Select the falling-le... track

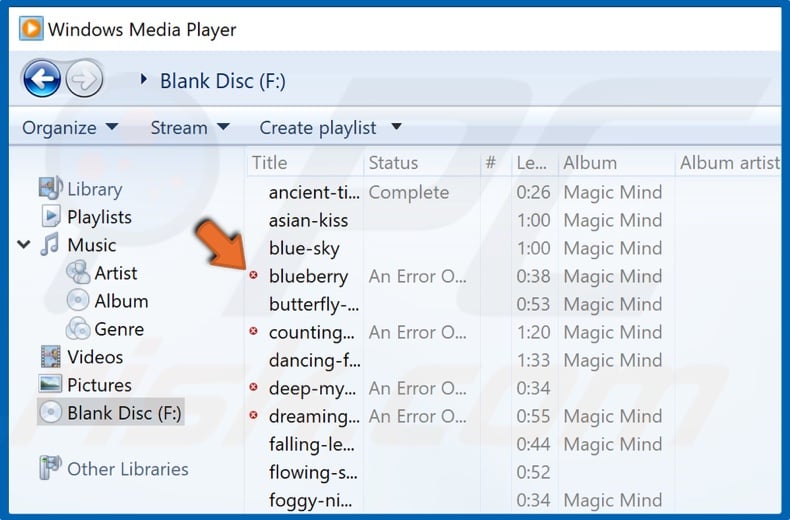pyautogui.click(x=311, y=444)
